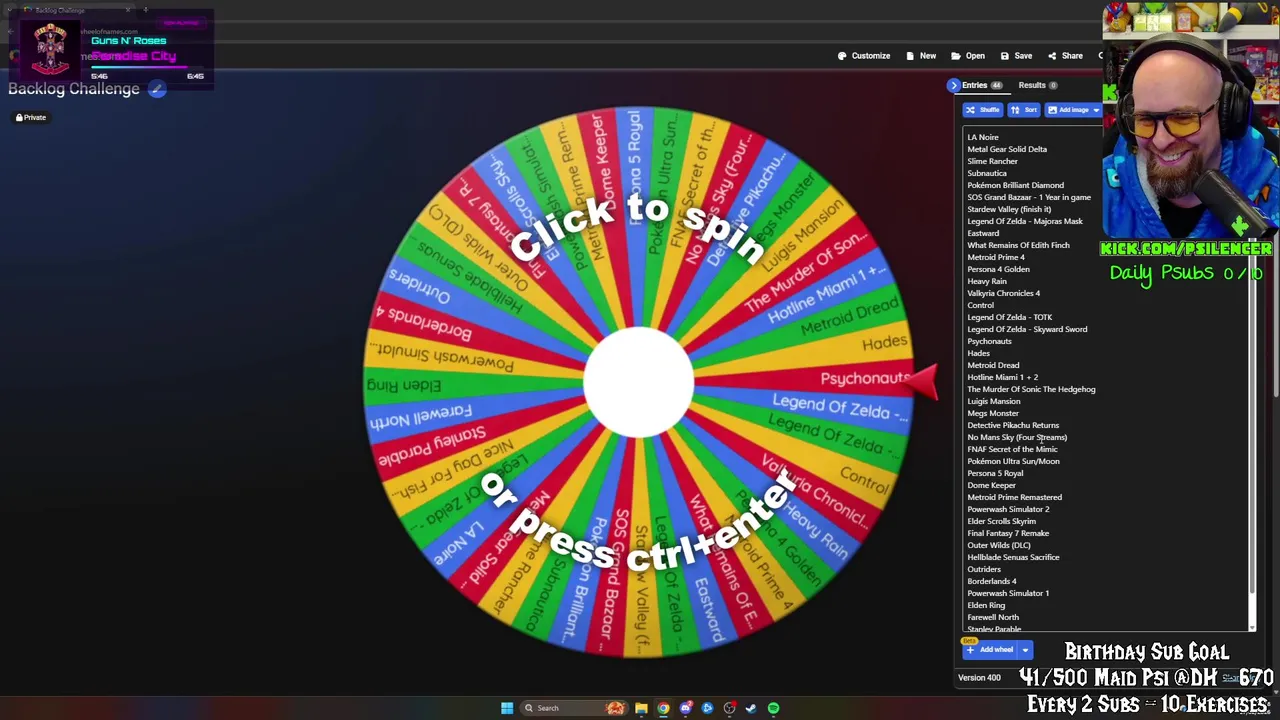Screen dimensions: 1280x720
Task: Select 'Metroid Prime 4' entry
Action: (996, 257)
